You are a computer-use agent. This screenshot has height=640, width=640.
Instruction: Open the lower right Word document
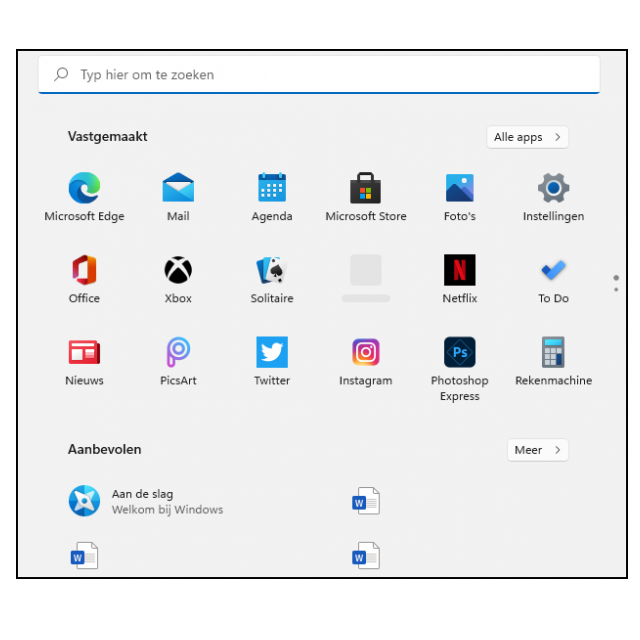(366, 555)
